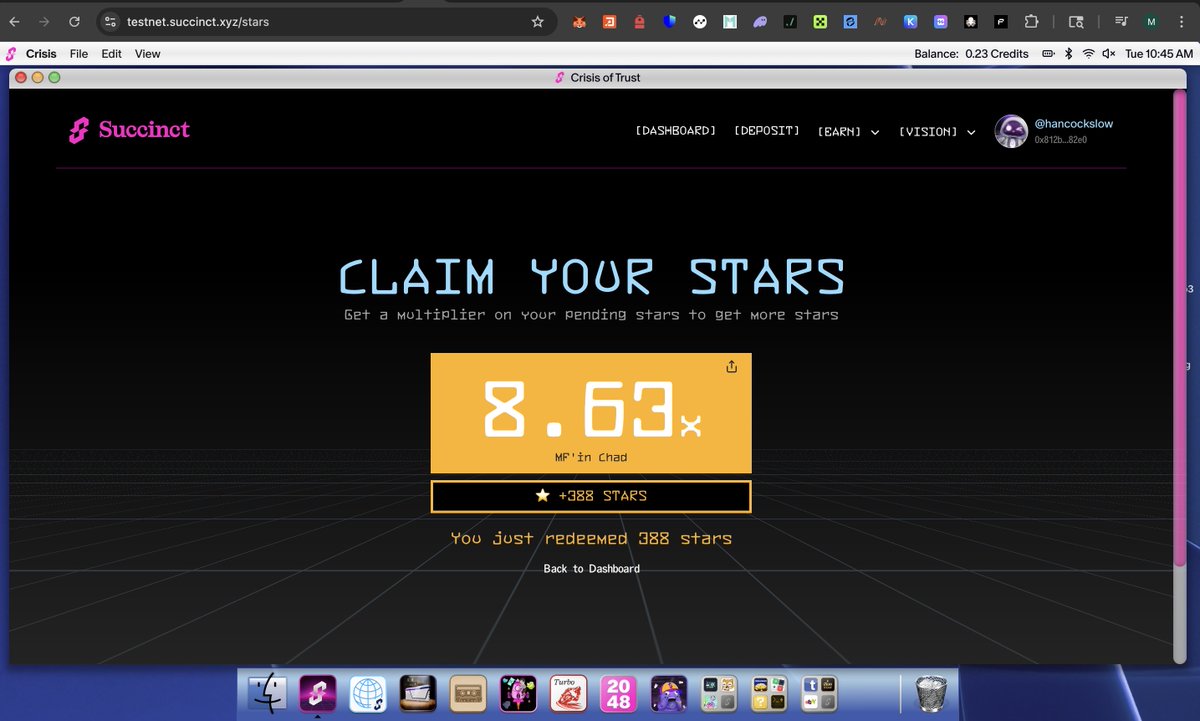Open Finder in the dock
Screen dimensions: 1200x721
pos(266,694)
